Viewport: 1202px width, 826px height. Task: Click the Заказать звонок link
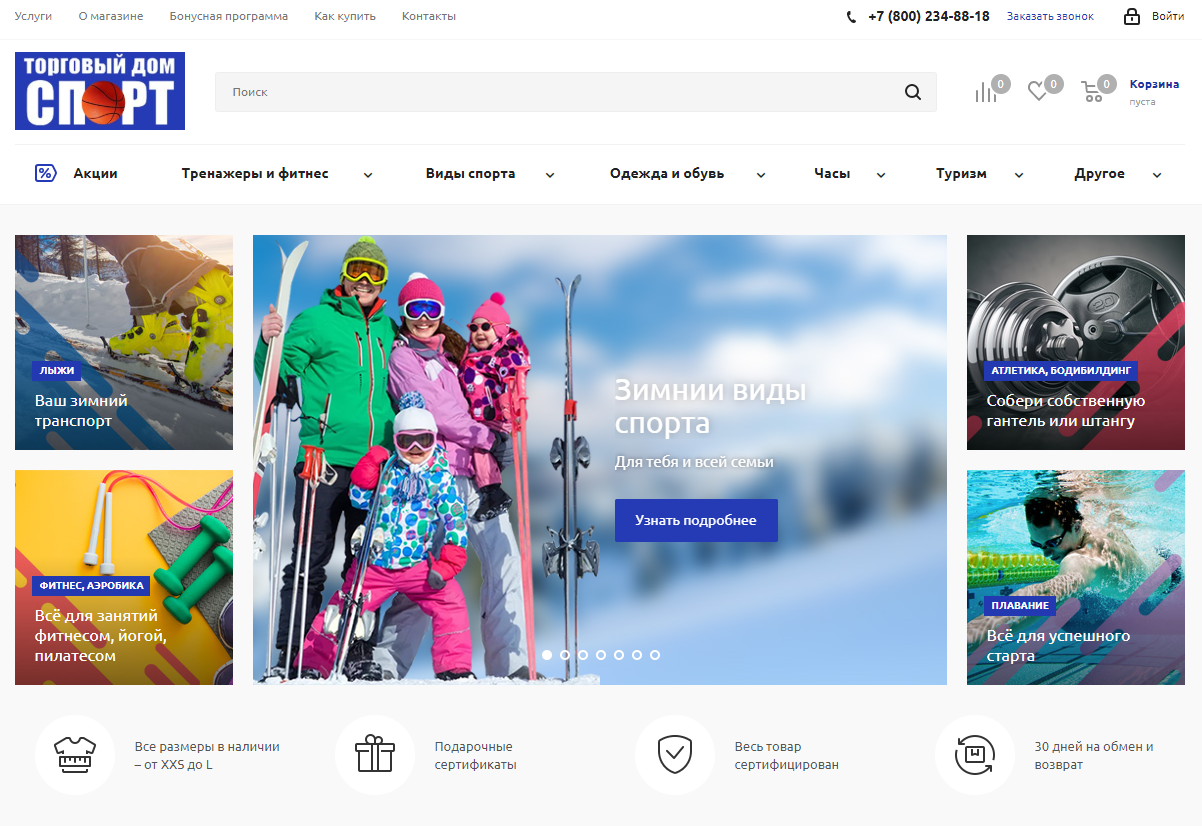pos(1050,16)
